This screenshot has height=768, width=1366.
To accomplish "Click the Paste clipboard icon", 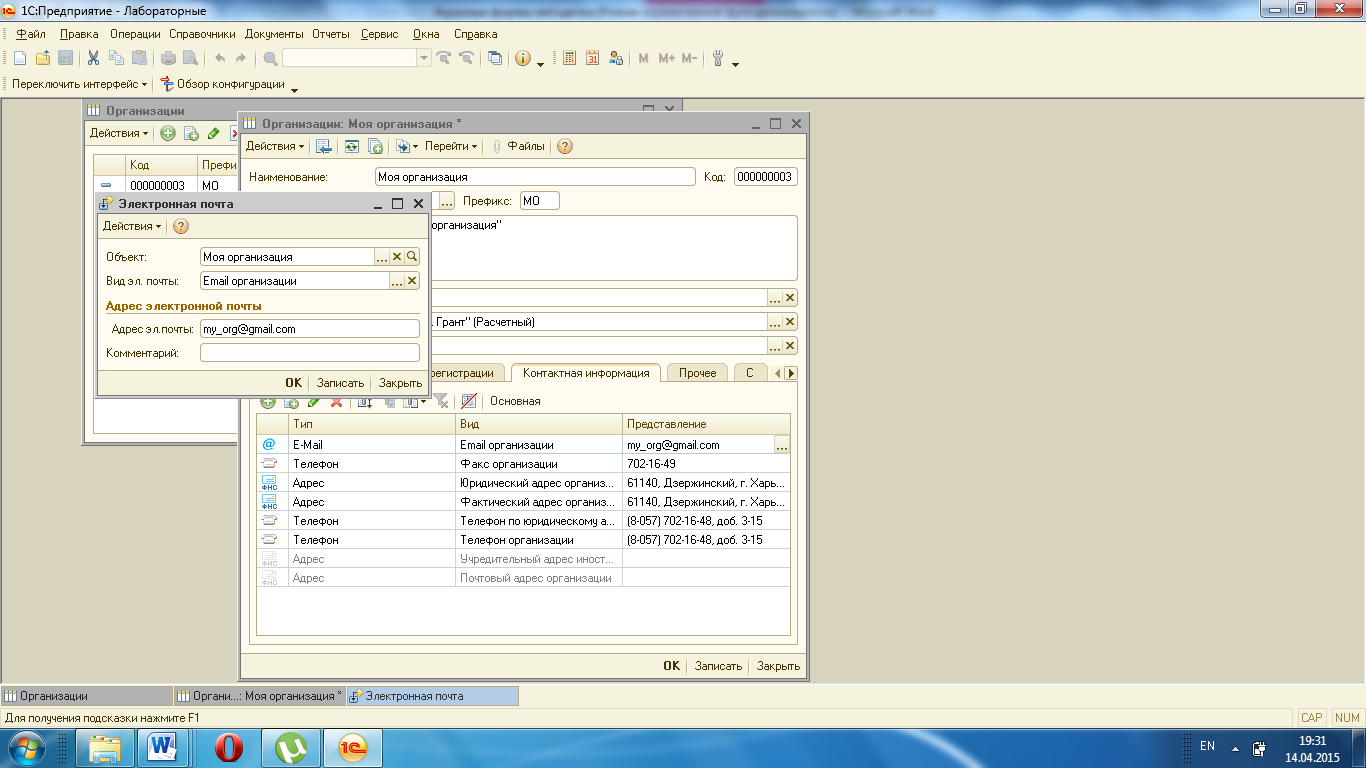I will [139, 58].
